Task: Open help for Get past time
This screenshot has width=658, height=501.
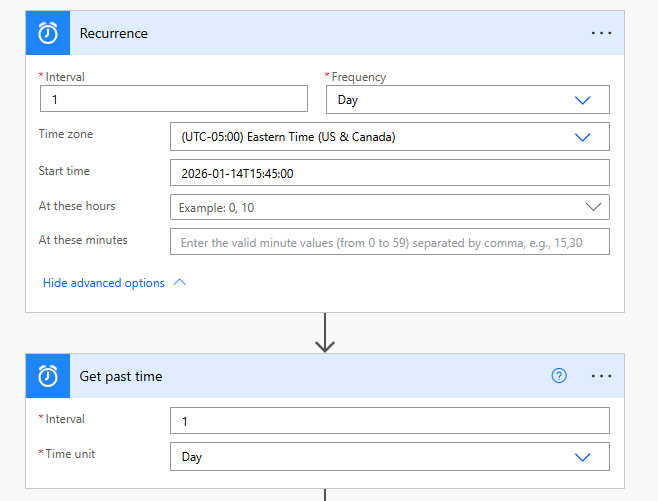Action: [x=559, y=376]
